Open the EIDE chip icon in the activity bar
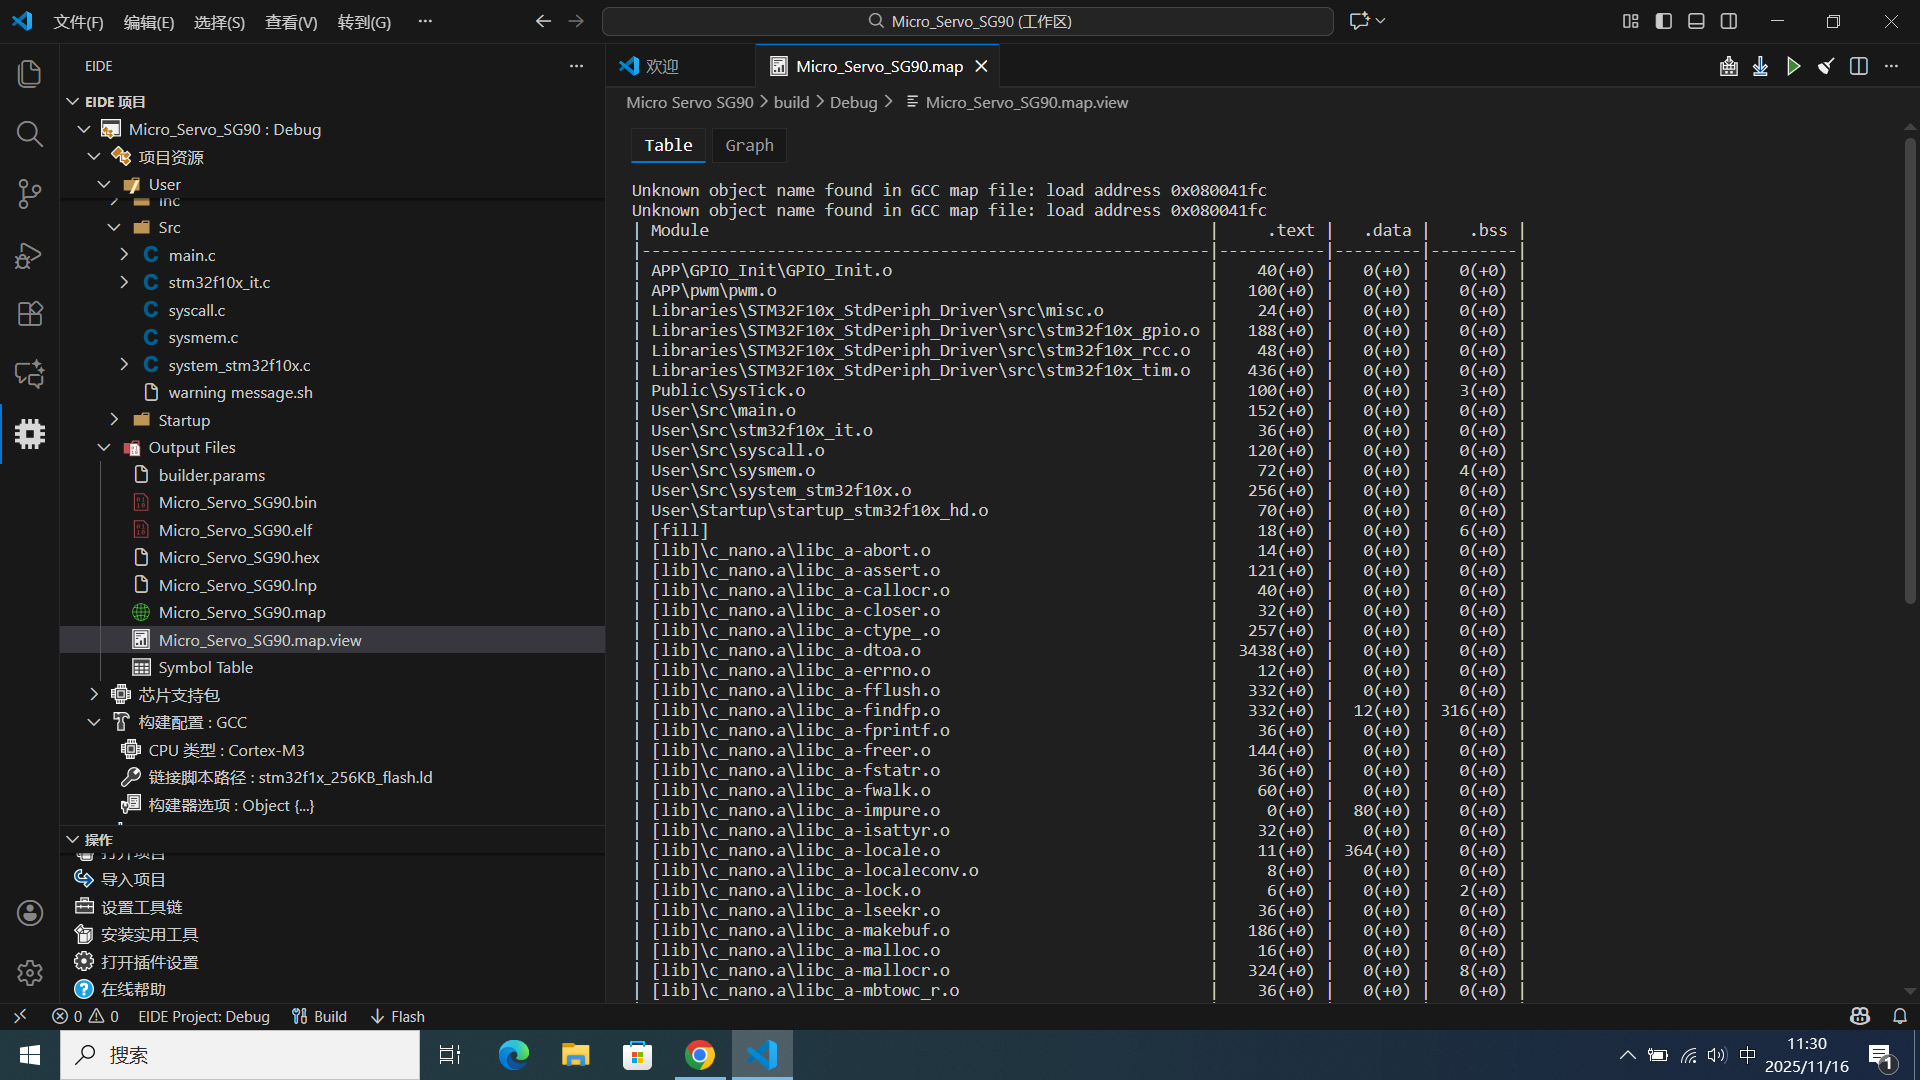Image resolution: width=1920 pixels, height=1080 pixels. [30, 434]
